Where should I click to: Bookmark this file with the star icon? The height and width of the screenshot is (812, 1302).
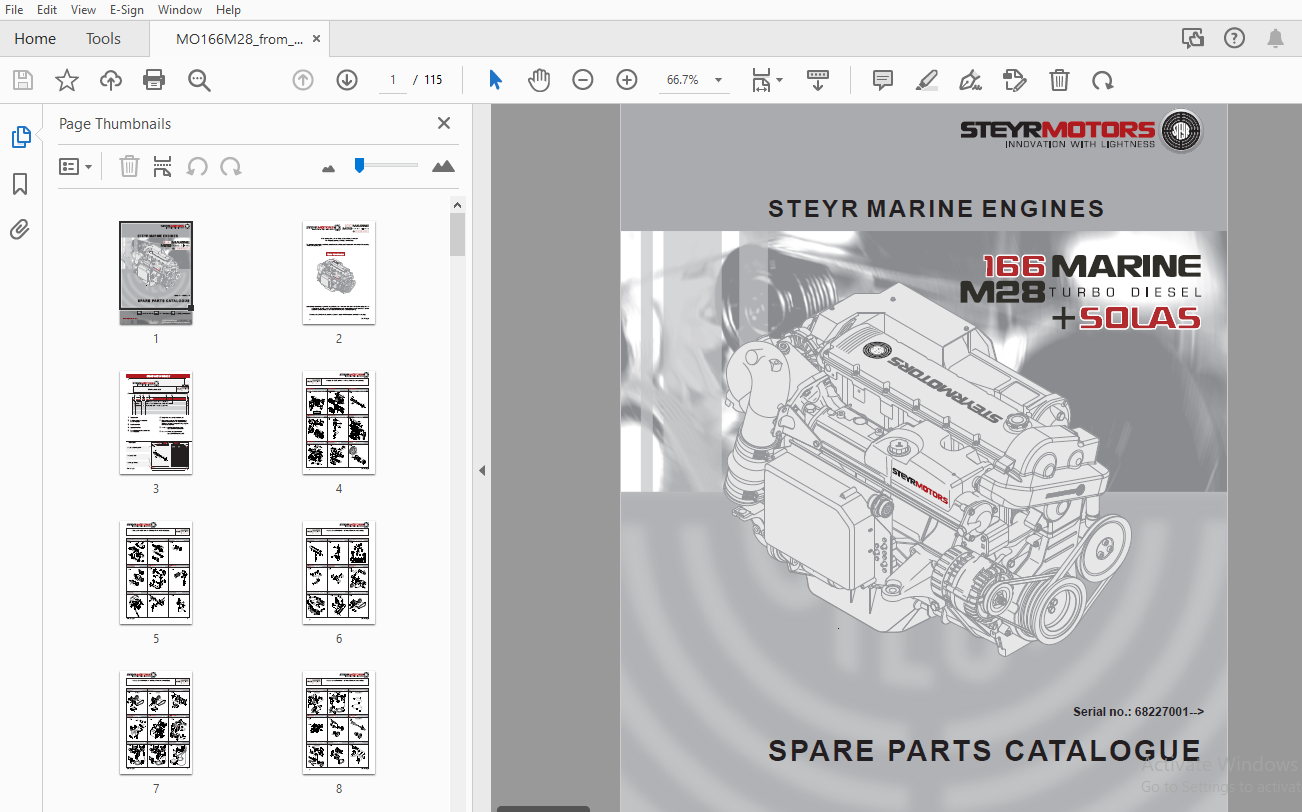pos(66,80)
